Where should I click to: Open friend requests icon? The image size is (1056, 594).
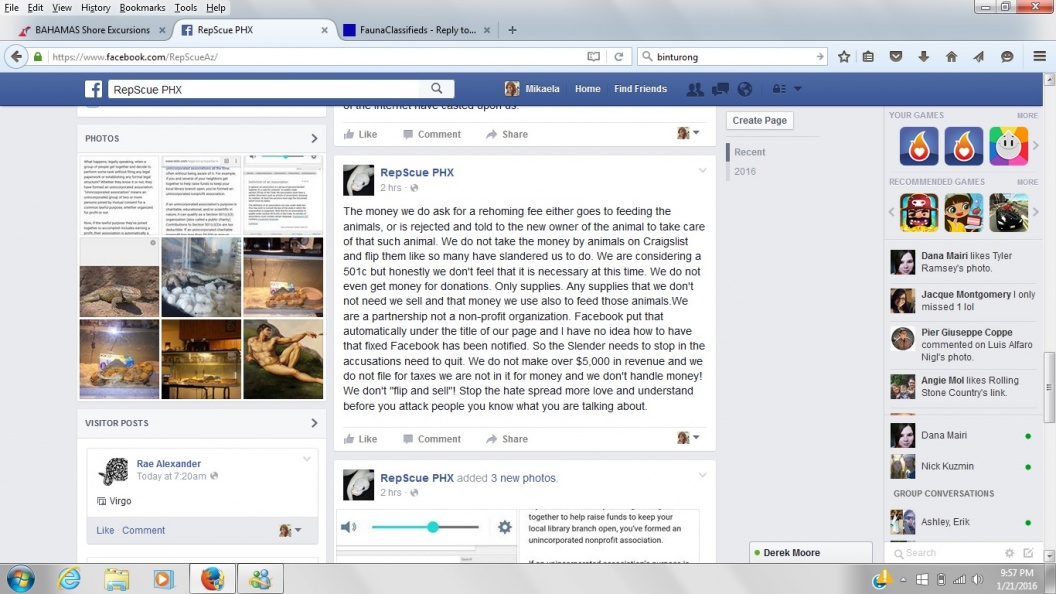(694, 89)
